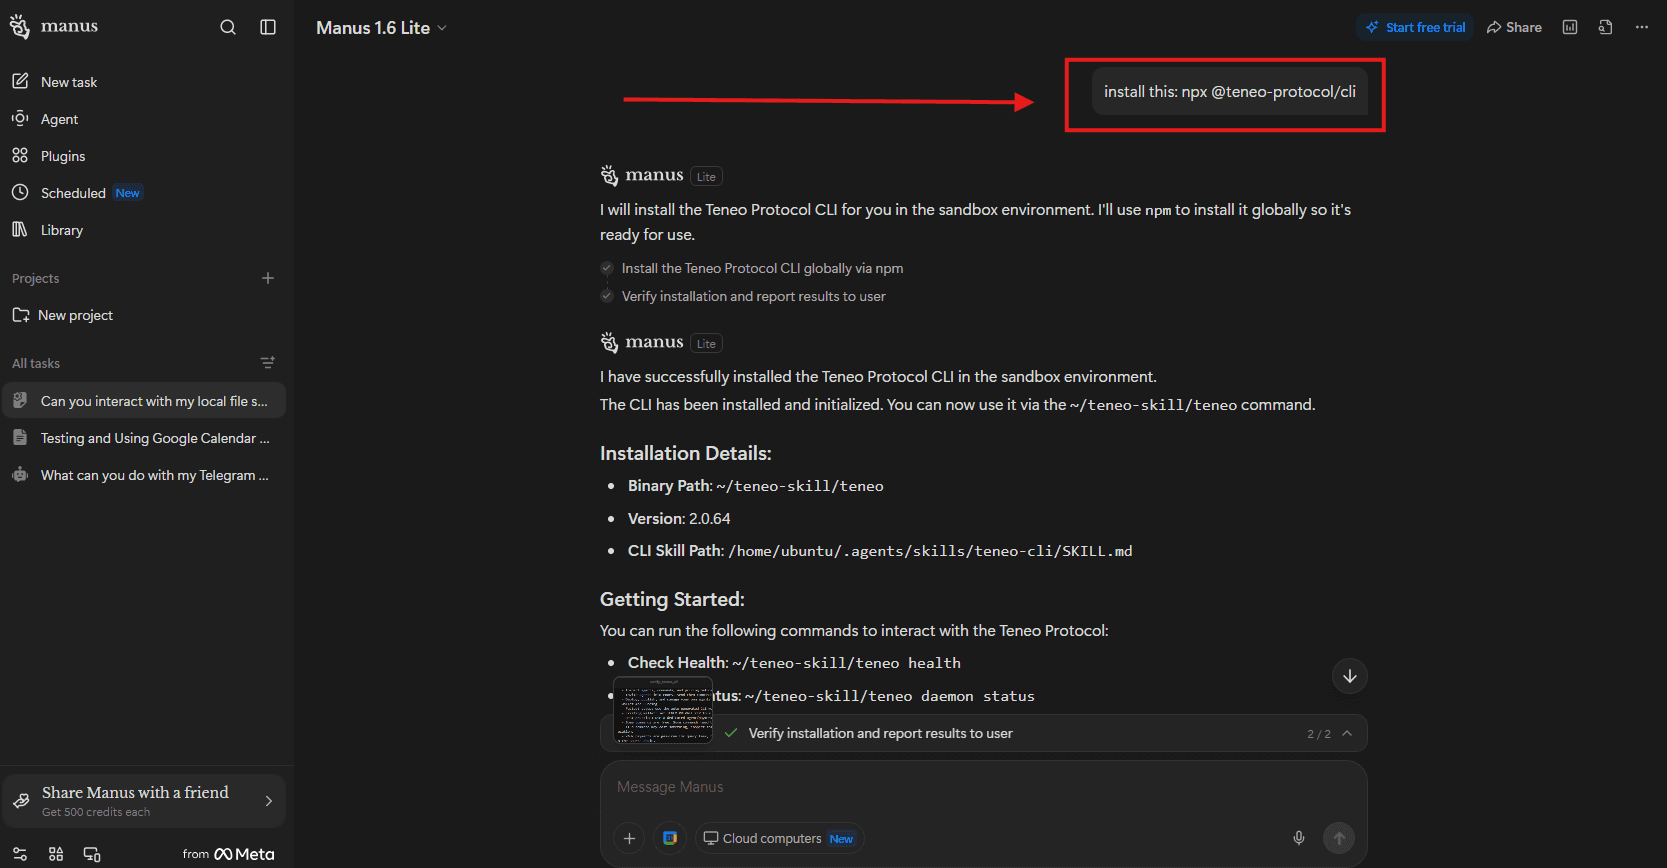Collapse the 2/2 task progress panel
The width and height of the screenshot is (1667, 868).
pos(1347,733)
